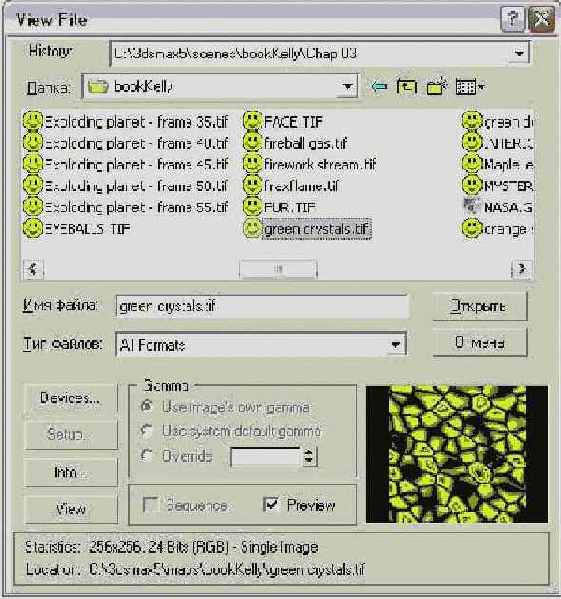
Task: Go up one folder level icon
Action: pyautogui.click(x=406, y=87)
